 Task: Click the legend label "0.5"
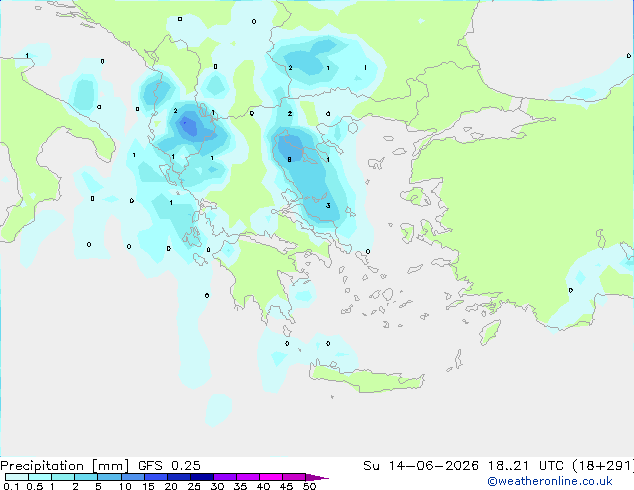pyautogui.click(x=35, y=486)
